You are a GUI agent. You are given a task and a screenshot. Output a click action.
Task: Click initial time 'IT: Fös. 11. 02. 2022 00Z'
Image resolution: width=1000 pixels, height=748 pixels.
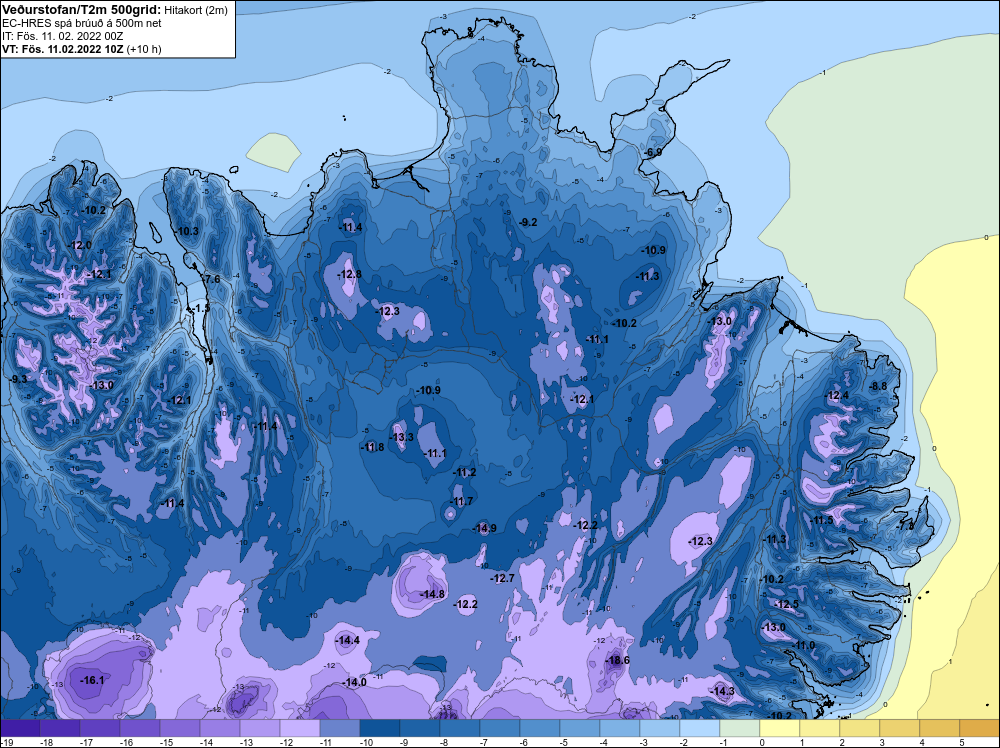click(62, 36)
